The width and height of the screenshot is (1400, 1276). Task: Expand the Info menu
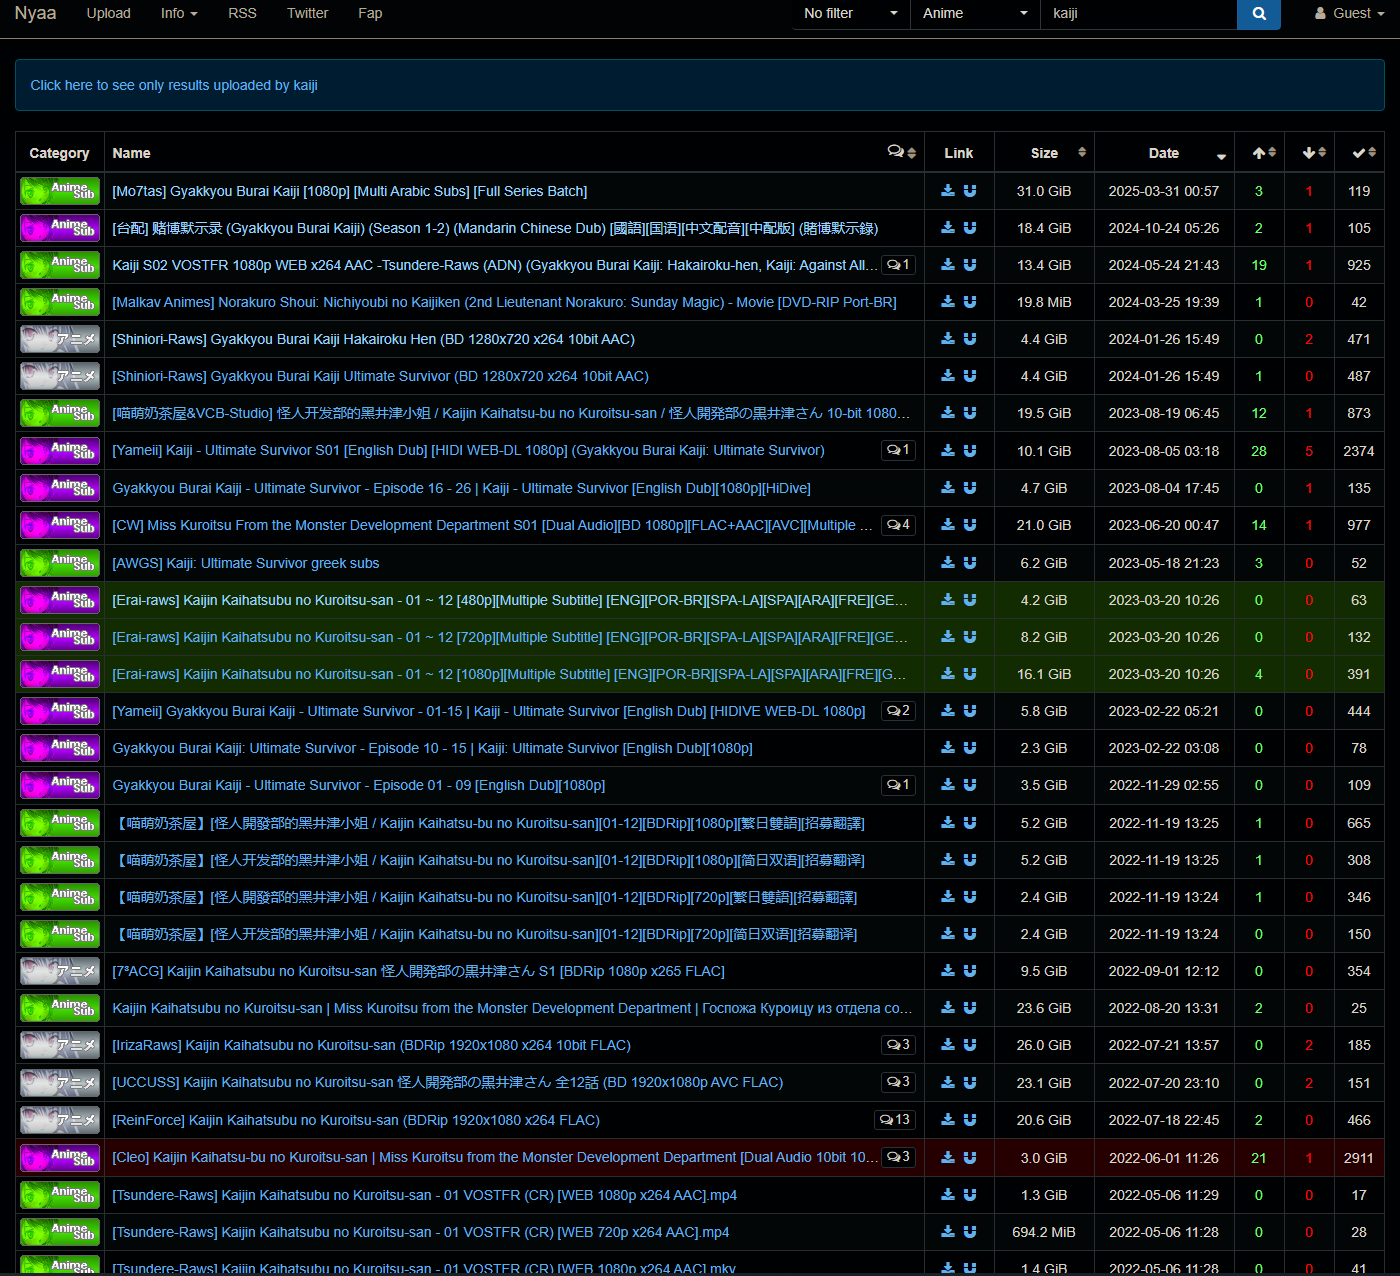179,14
